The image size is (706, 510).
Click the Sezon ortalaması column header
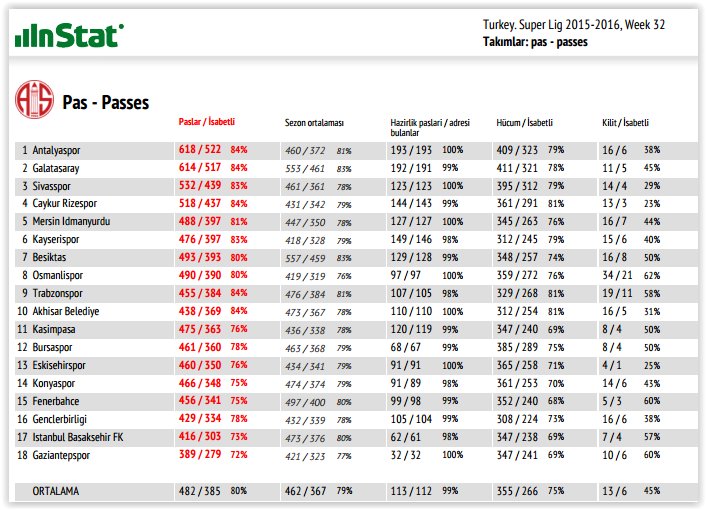314,122
